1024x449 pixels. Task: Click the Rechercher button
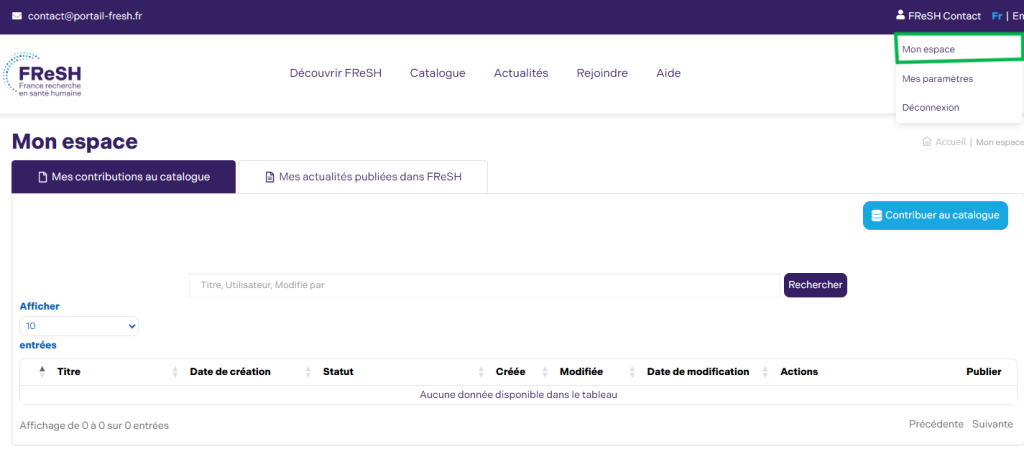[815, 285]
